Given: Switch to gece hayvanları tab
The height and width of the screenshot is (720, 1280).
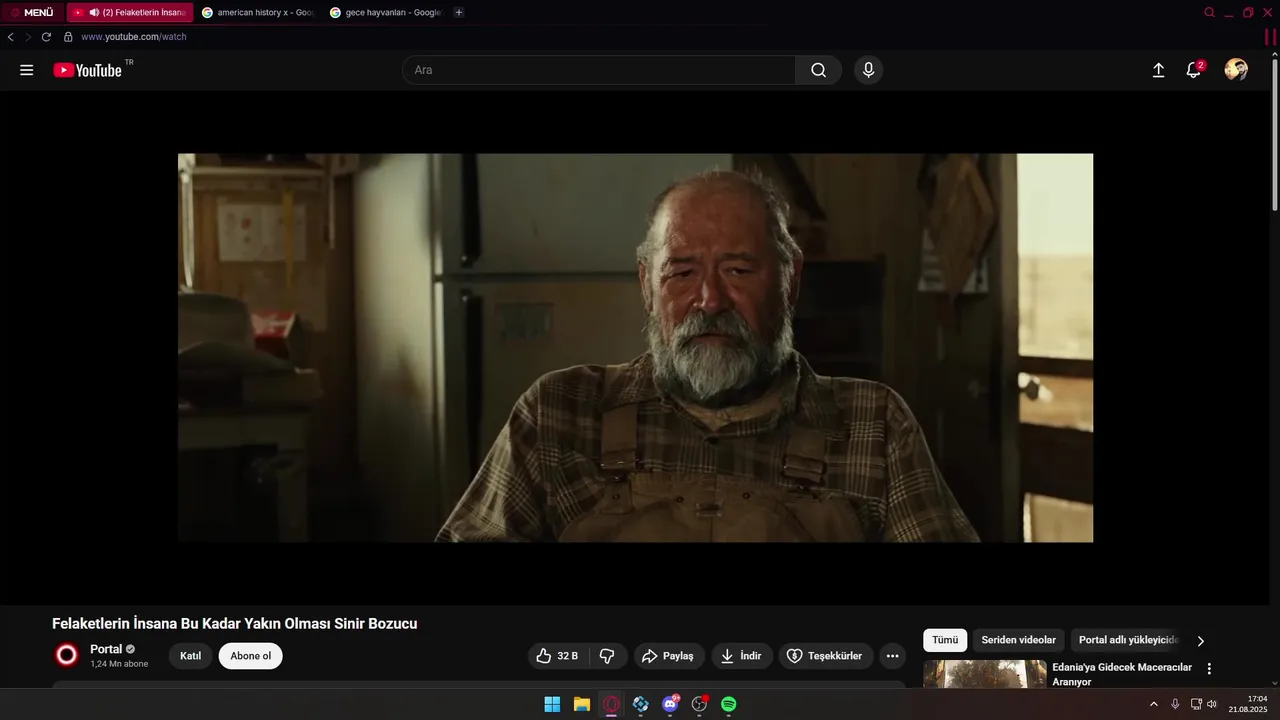Looking at the screenshot, I should (x=385, y=12).
